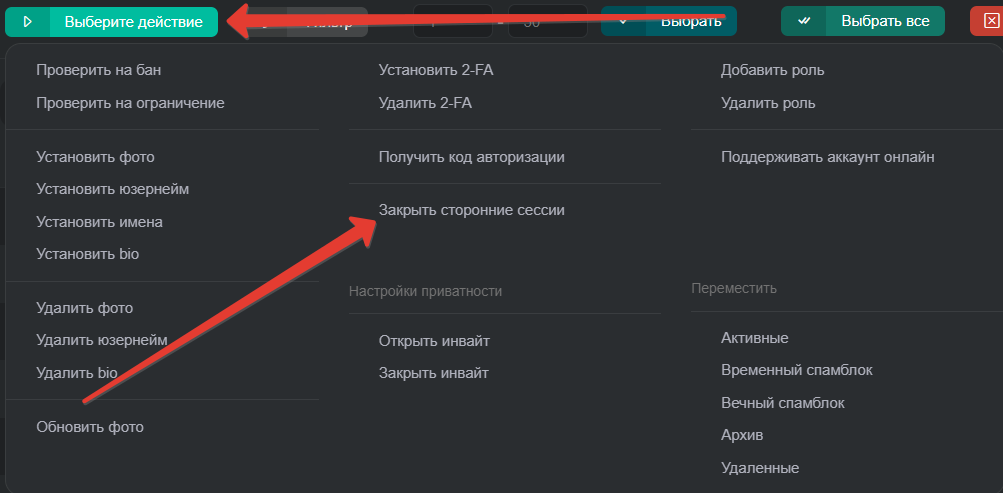Choose Установить юзернейм action
This screenshot has width=1003, height=493.
112,189
